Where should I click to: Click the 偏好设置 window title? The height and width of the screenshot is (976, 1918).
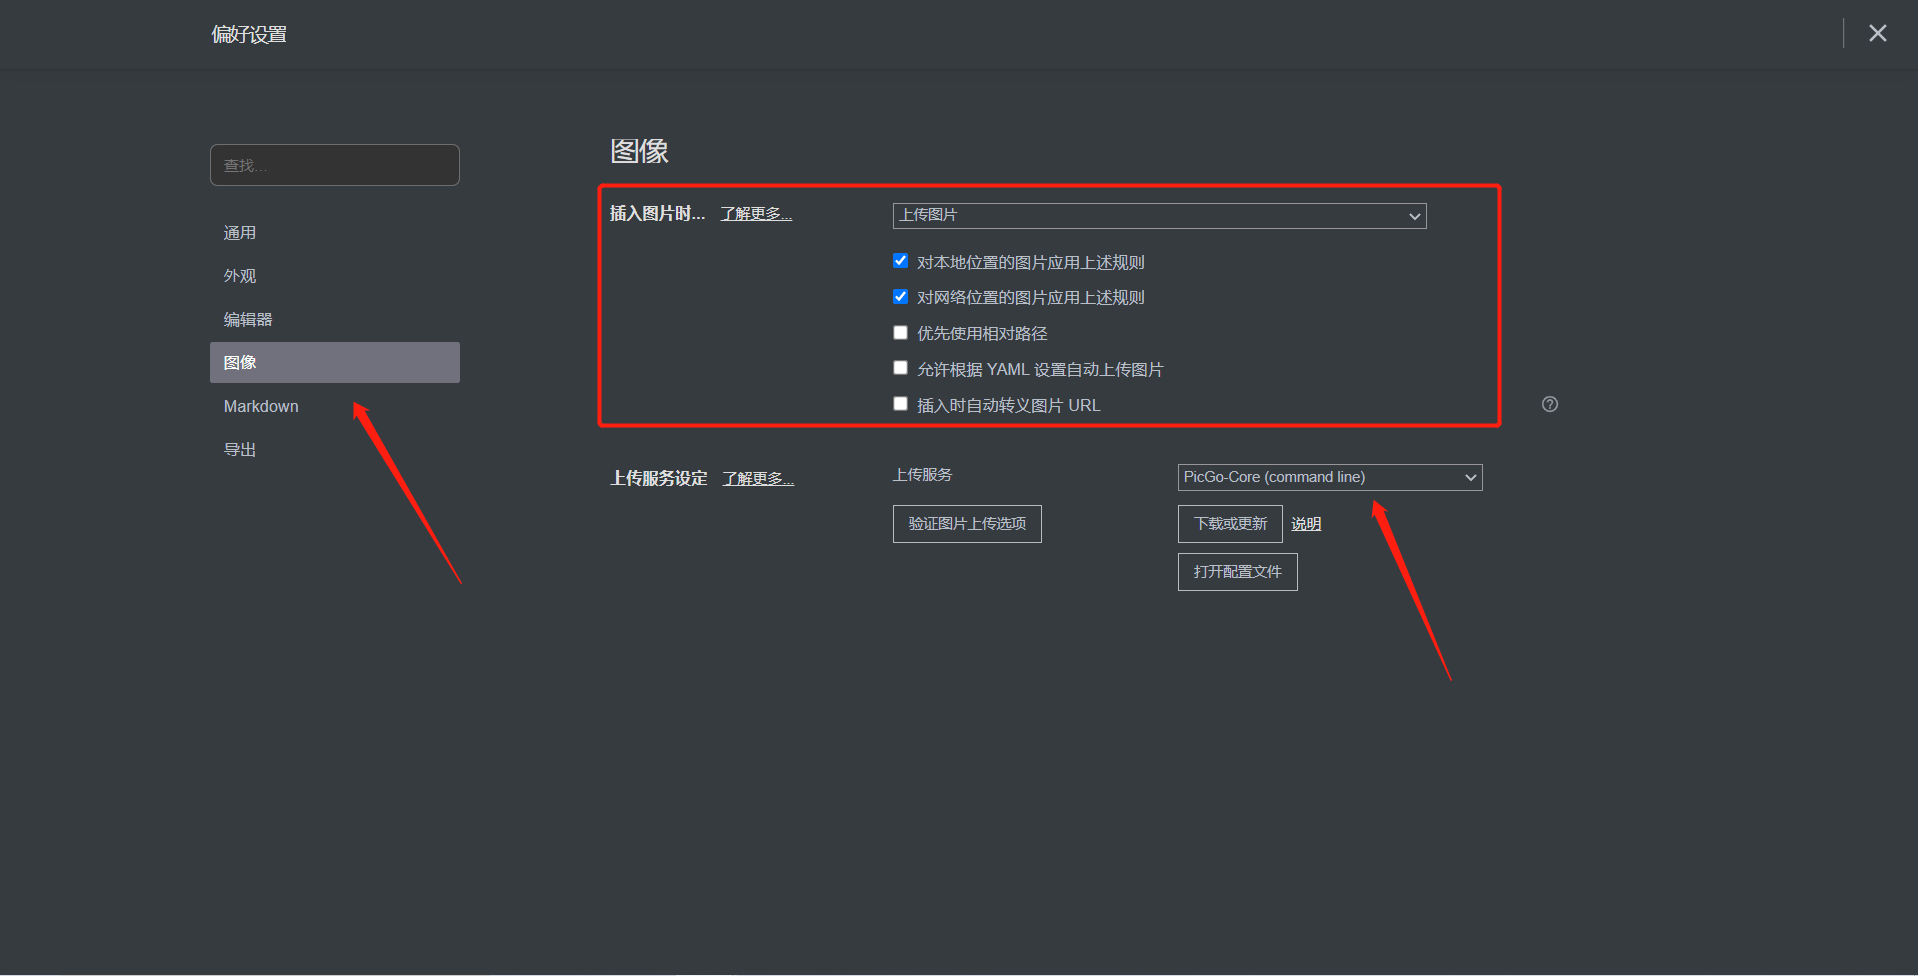tap(249, 35)
